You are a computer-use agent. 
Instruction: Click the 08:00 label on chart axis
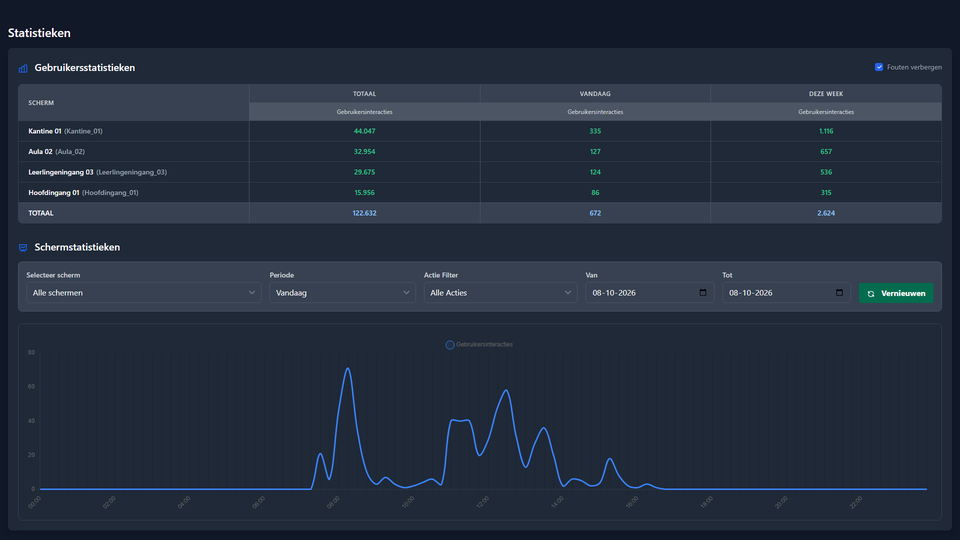(333, 502)
